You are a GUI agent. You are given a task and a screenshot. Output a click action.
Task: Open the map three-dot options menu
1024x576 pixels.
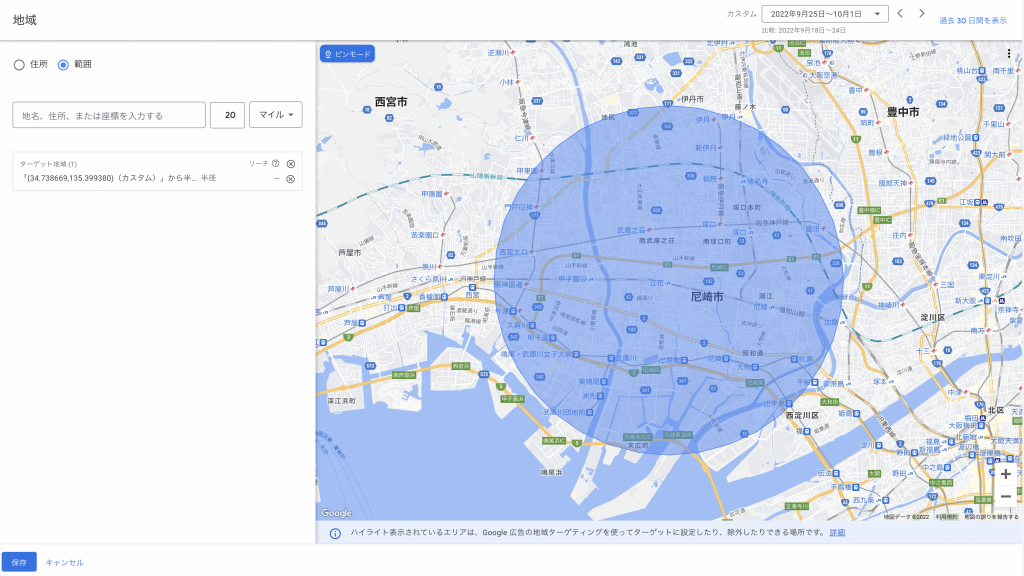pos(1008,54)
